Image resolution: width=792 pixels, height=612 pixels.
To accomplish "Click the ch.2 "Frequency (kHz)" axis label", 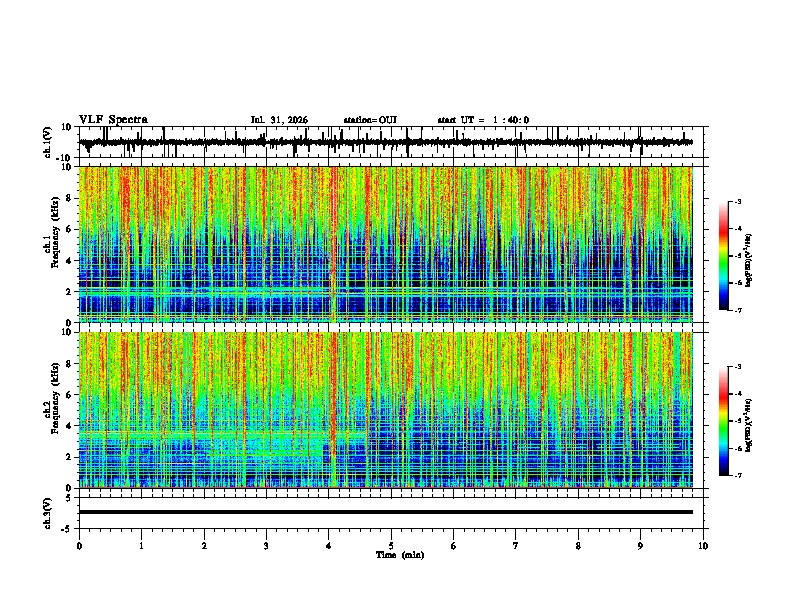I will click(x=55, y=398).
